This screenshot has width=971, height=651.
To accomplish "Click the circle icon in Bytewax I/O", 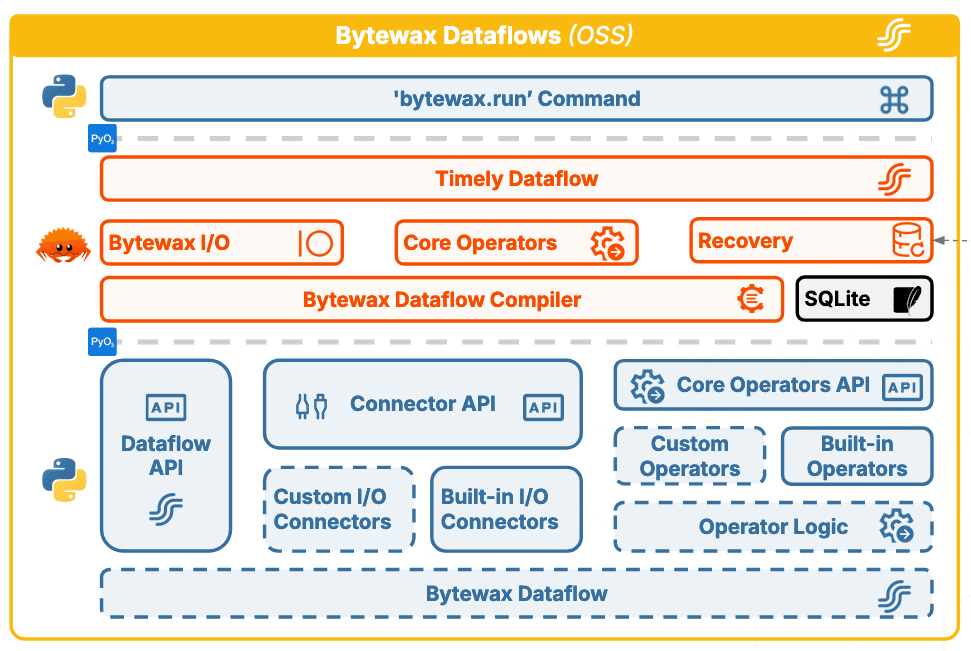I will coord(316,243).
